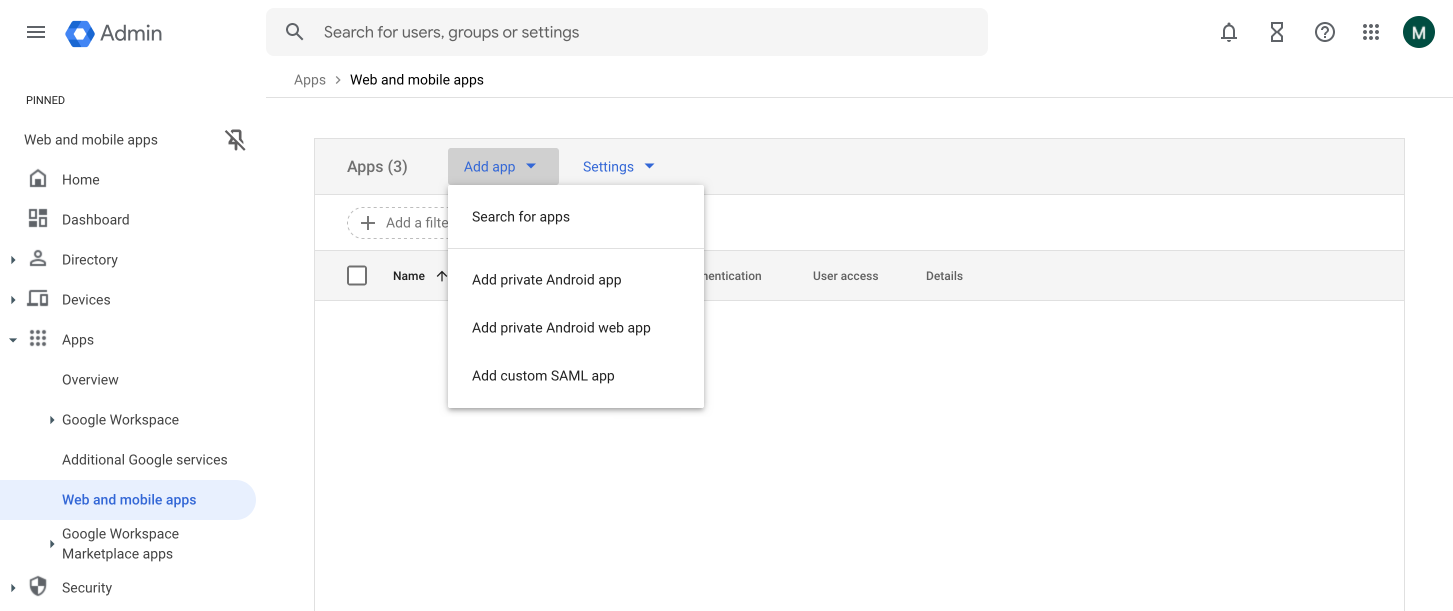Expand the Directory section in sidebar
The width and height of the screenshot is (1453, 611).
13,260
